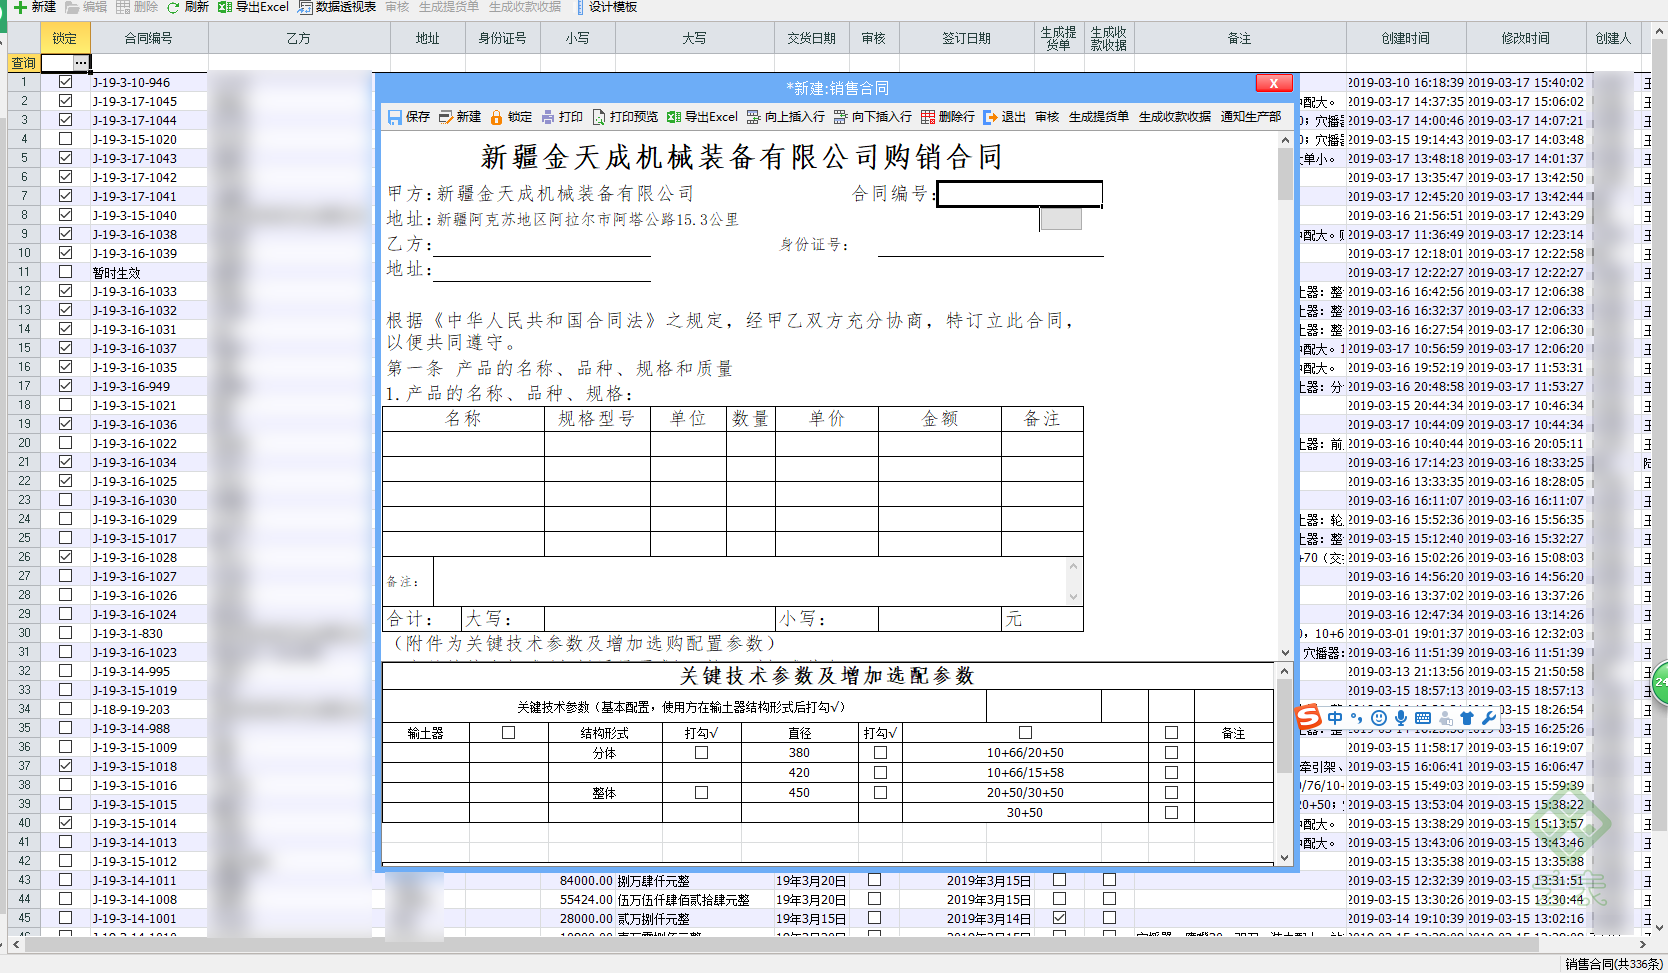Toggle the Sogou punctuation mode icon
Screen dimensions: 1668x973
pyautogui.click(x=1356, y=718)
